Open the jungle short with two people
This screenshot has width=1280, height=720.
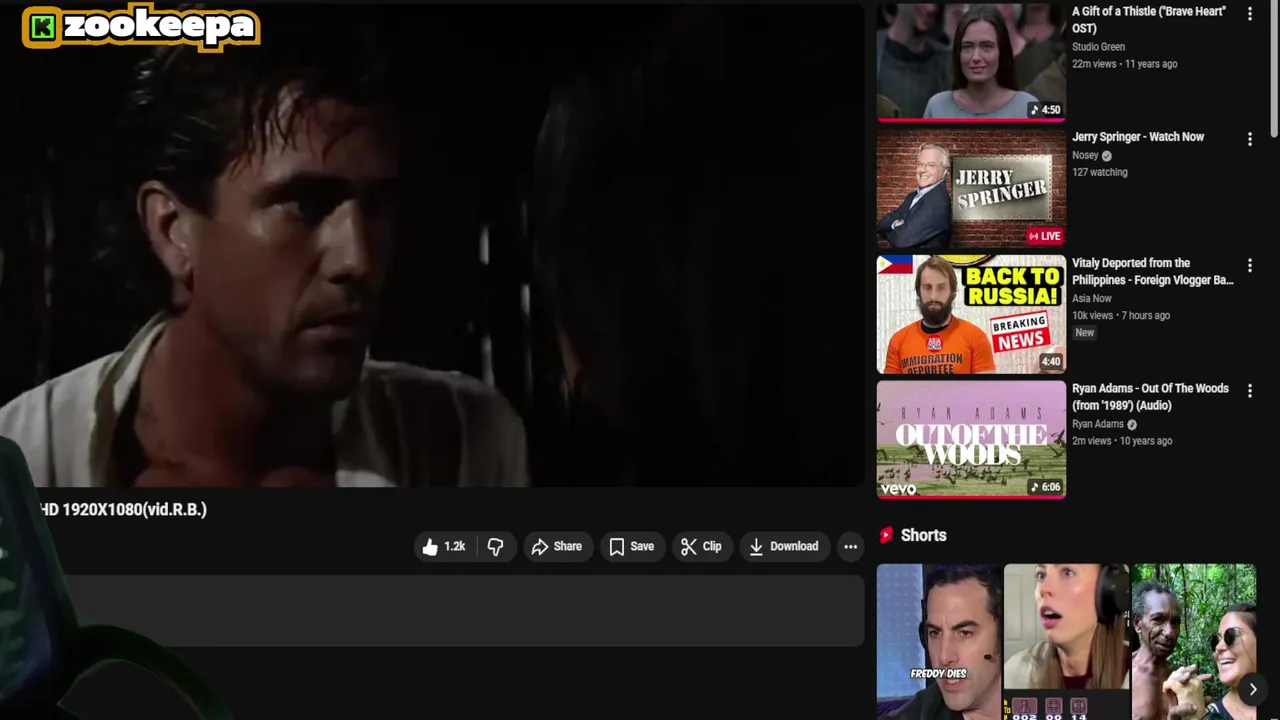point(1193,641)
